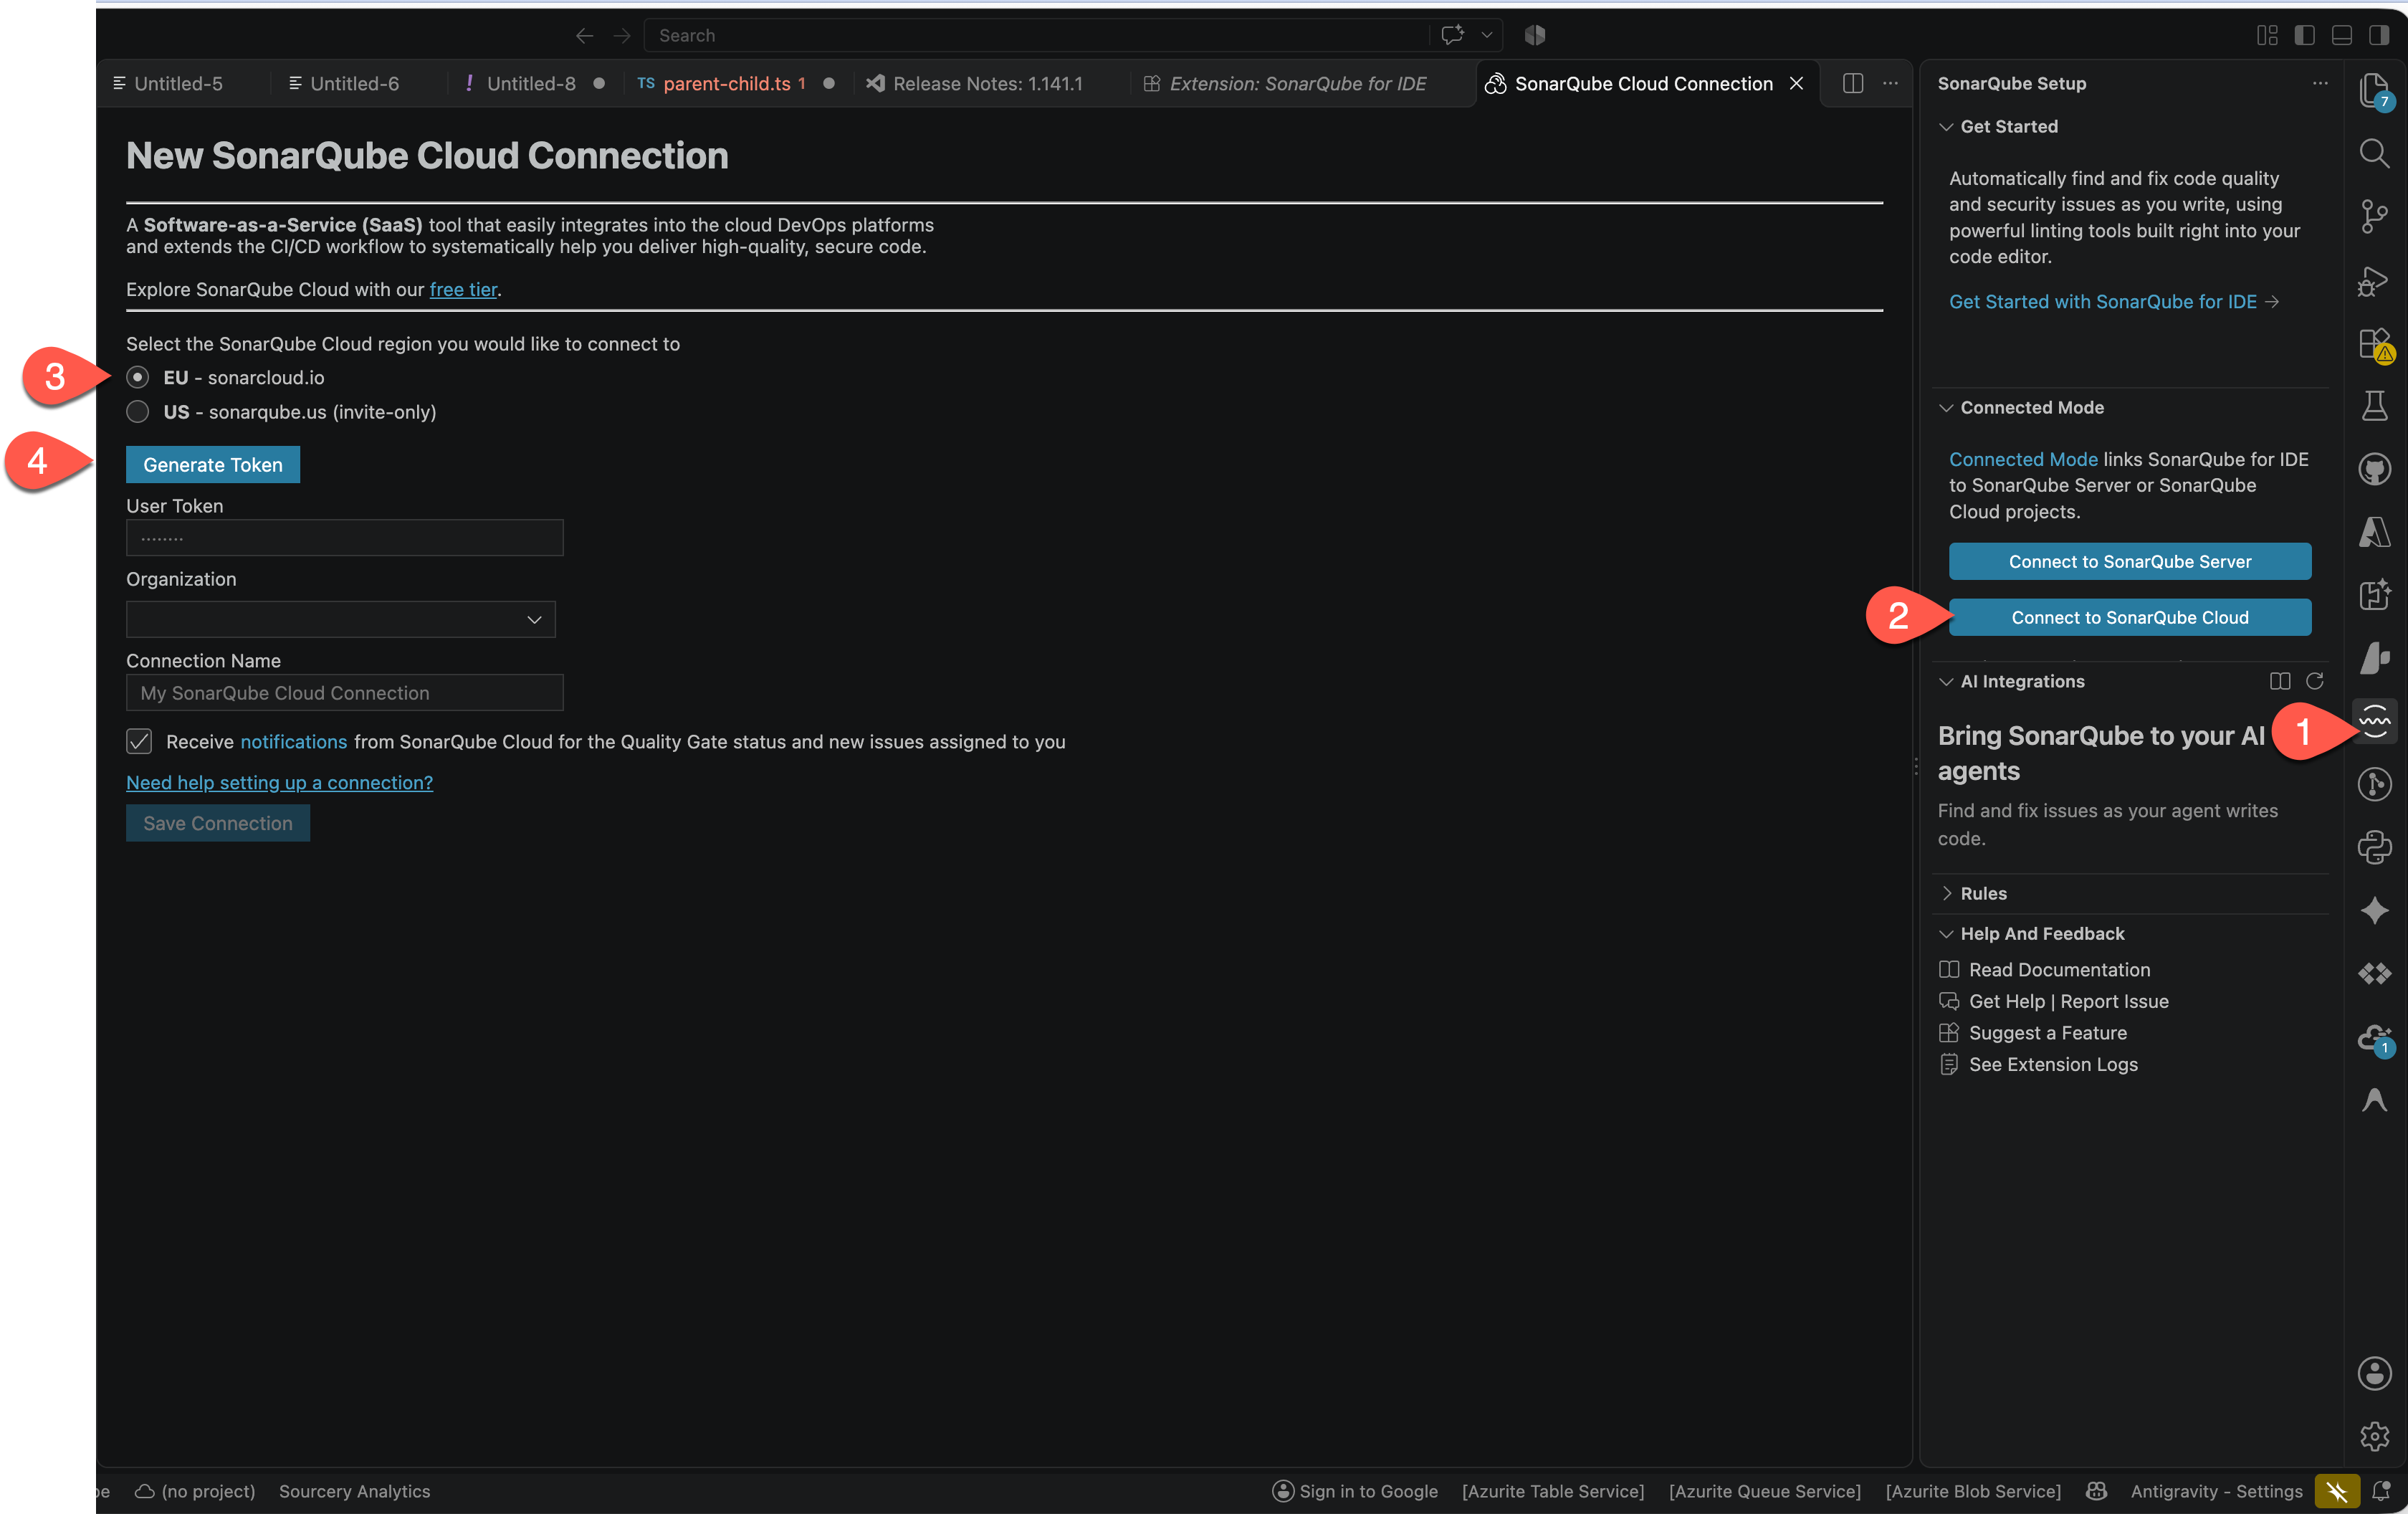Open the Explorer view in activity bar
The image size is (2408, 1514).
[2374, 91]
